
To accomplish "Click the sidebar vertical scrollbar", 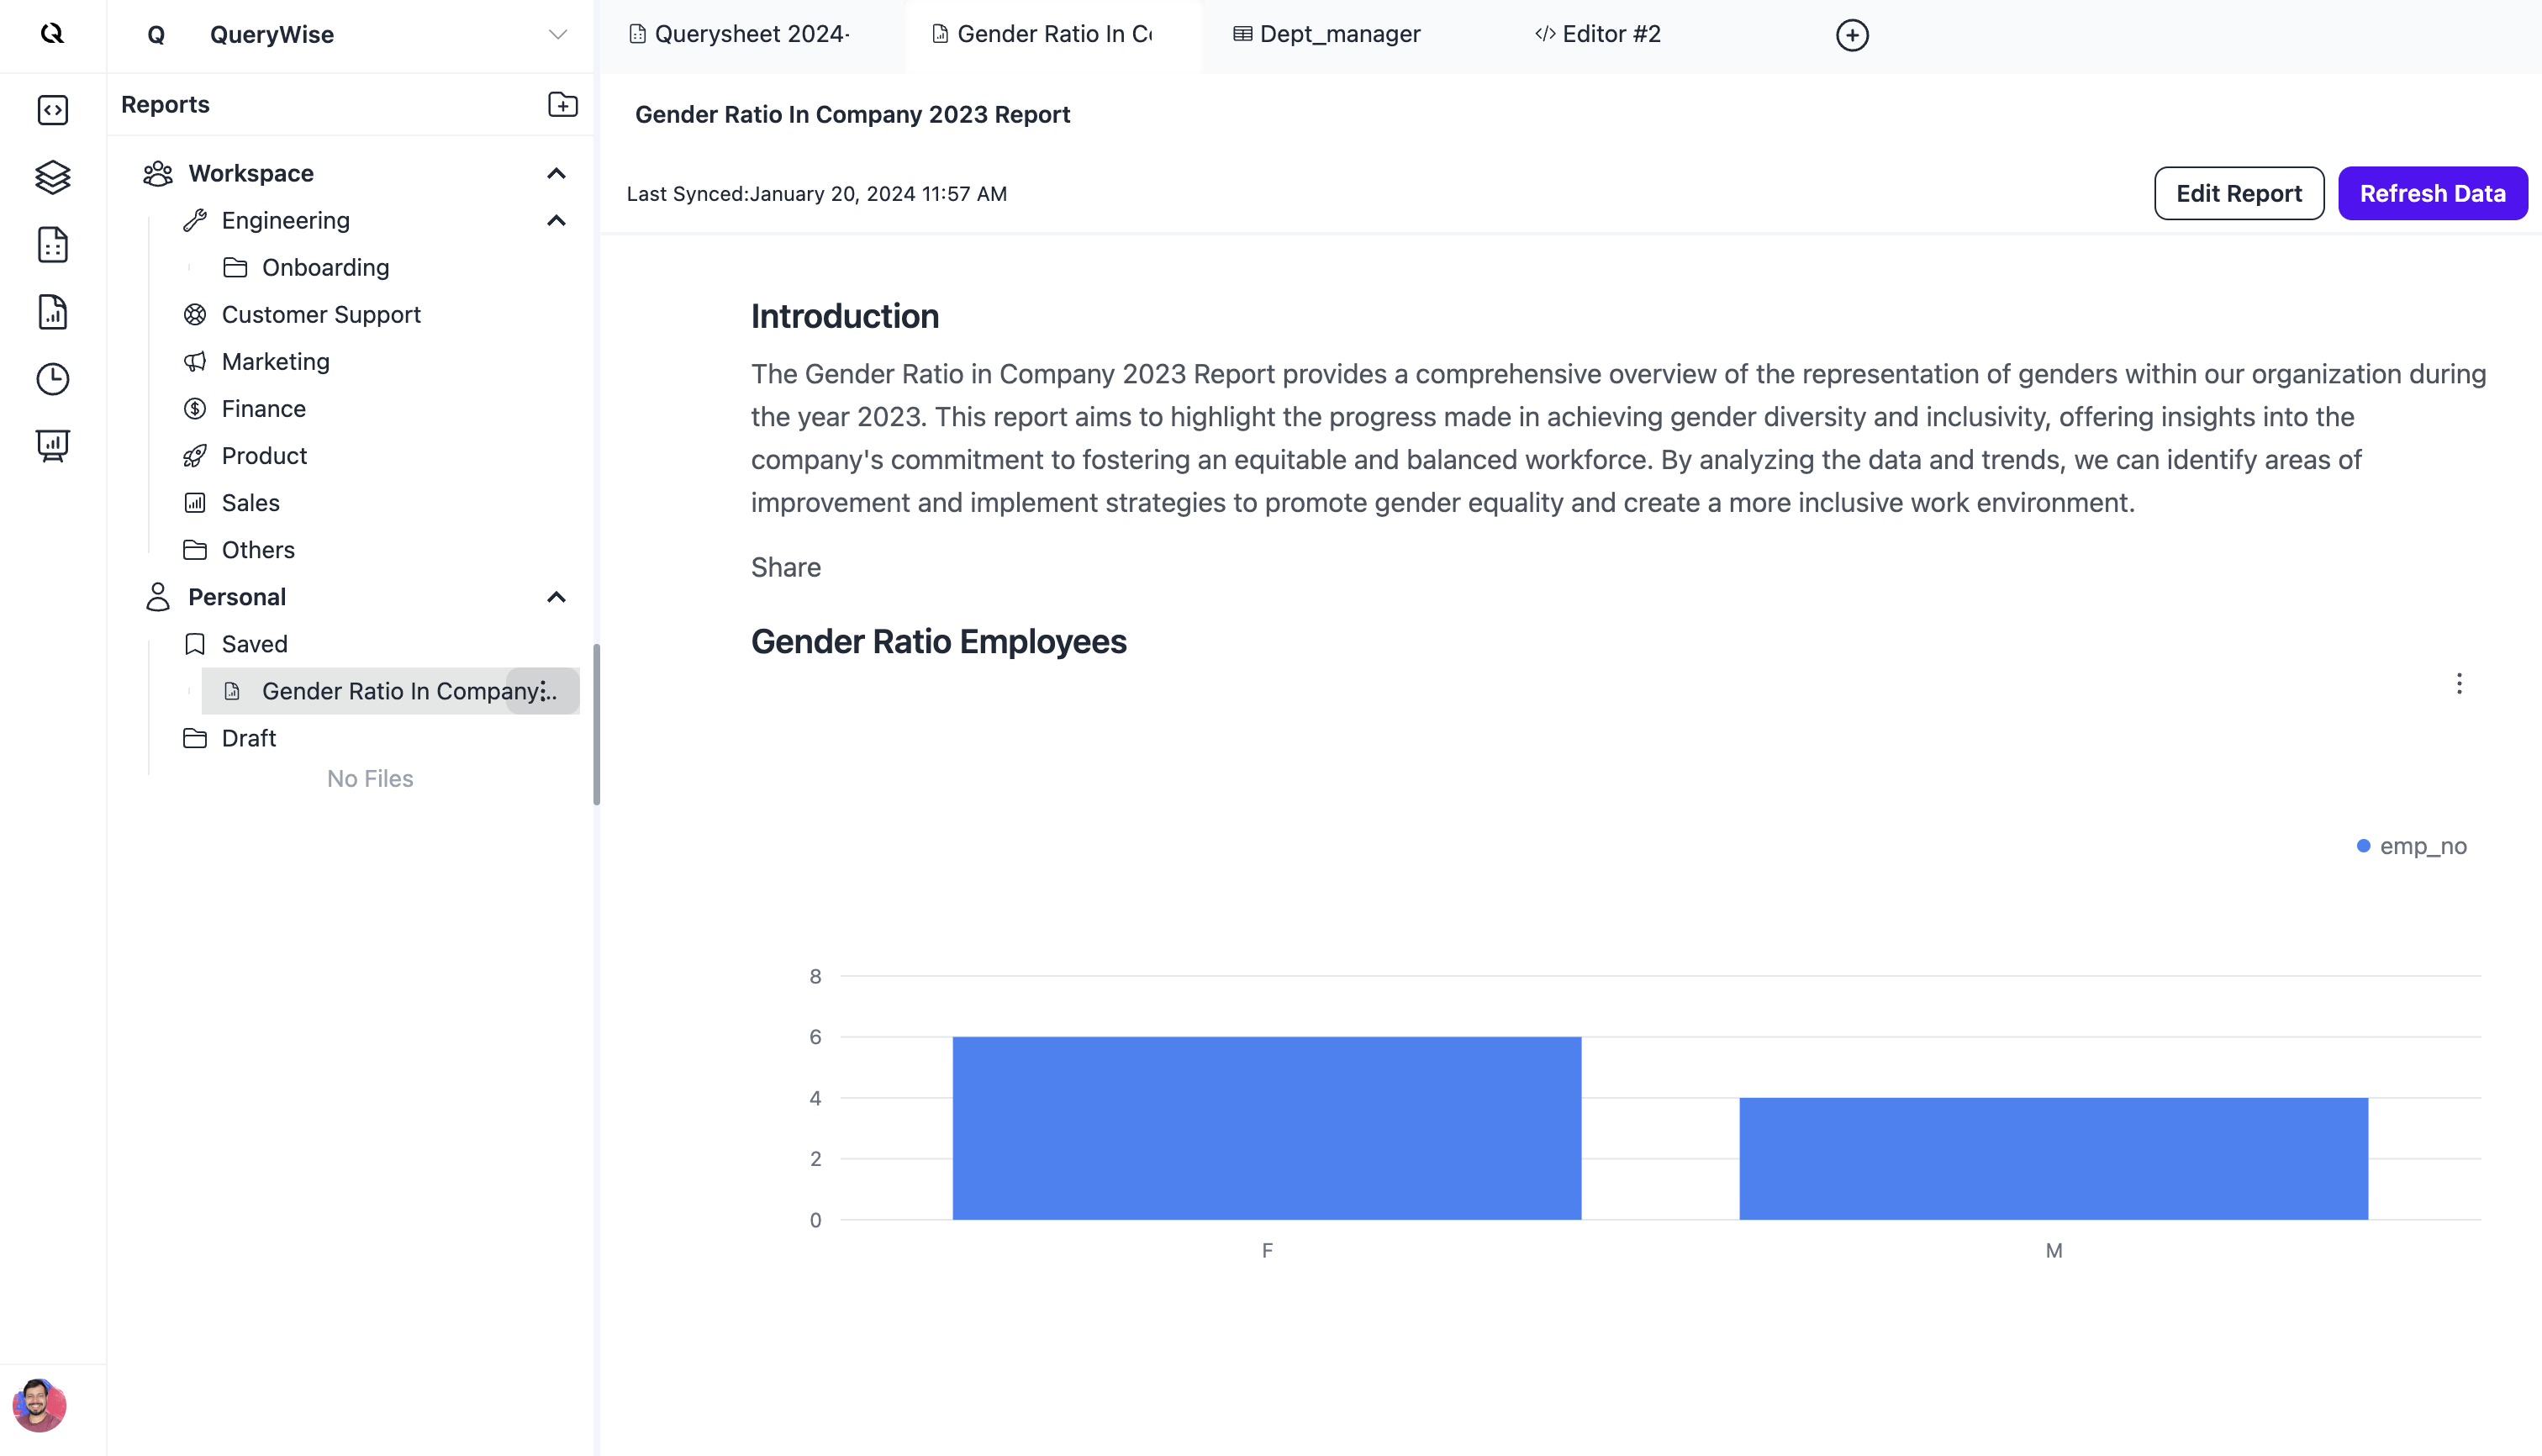I will click(597, 725).
